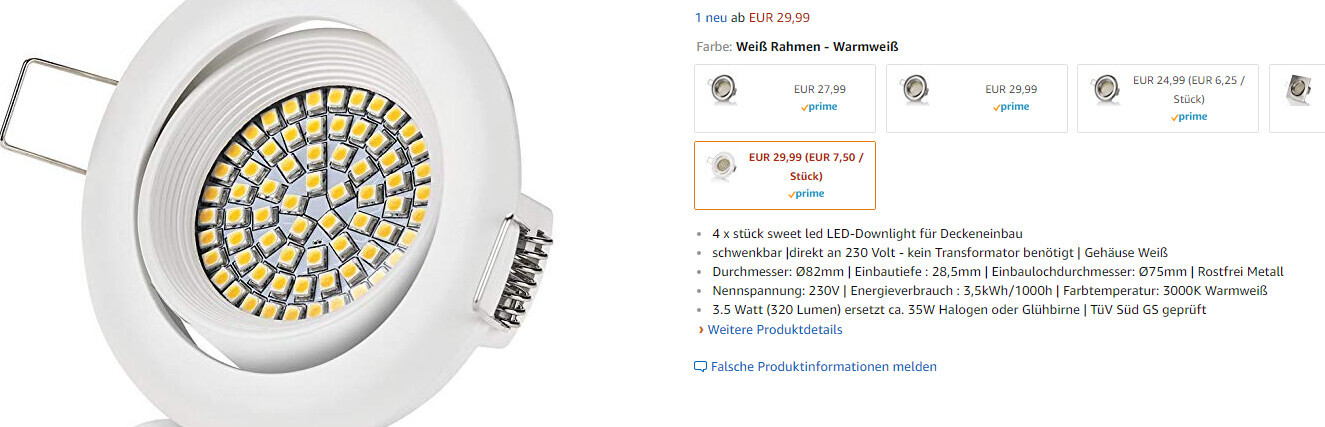This screenshot has height=427, width=1325.
Task: Click the white lamp thumbnail in the selected option
Action: pyautogui.click(x=721, y=167)
